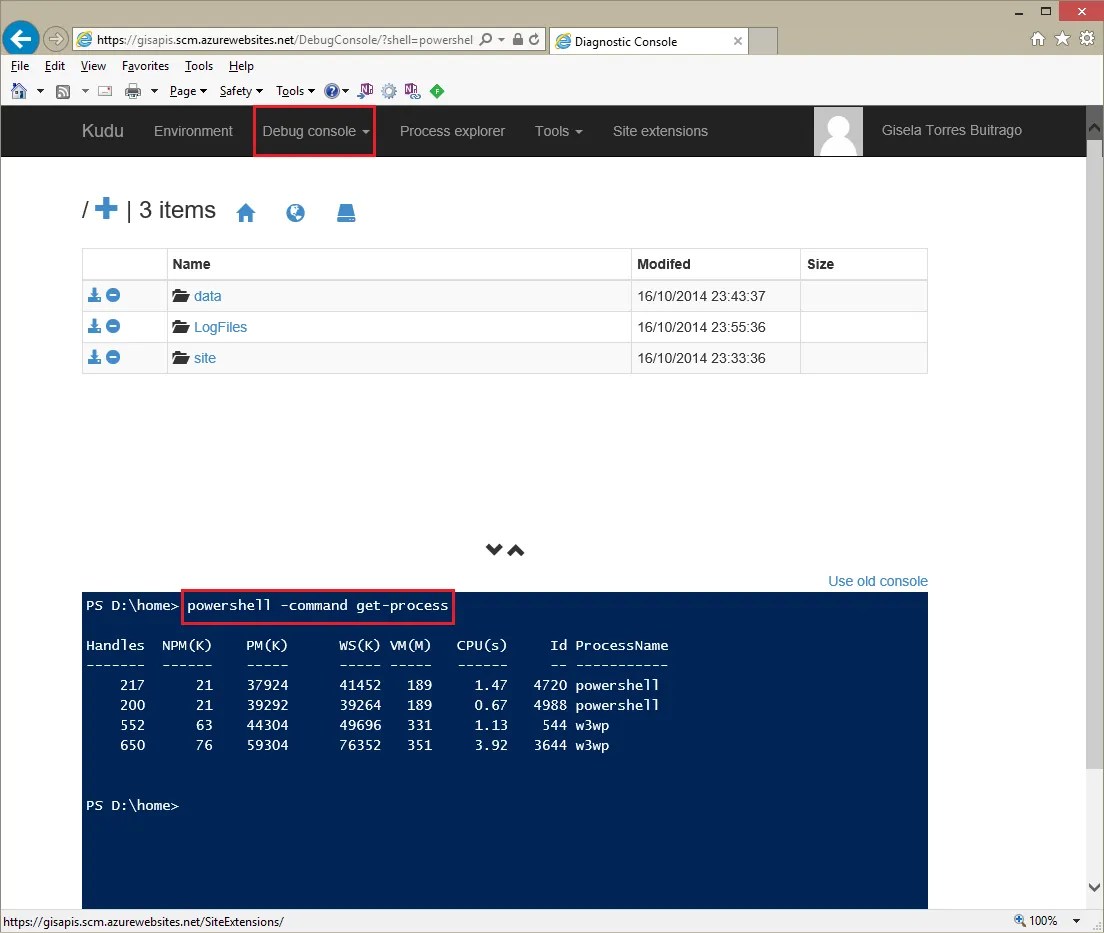Open the Debug console dropdown in Kudu
The height and width of the screenshot is (933, 1104).
[x=315, y=131]
